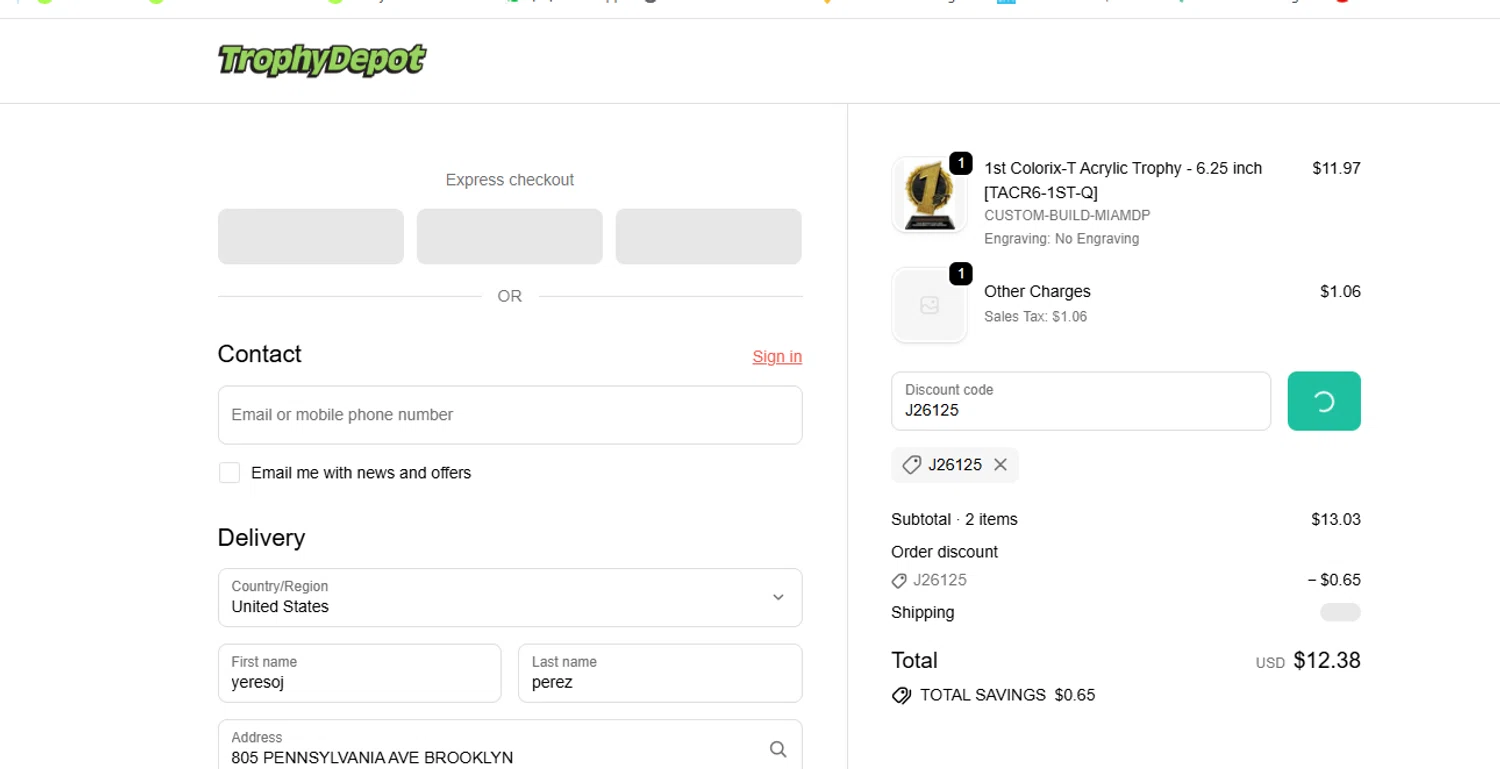Viewport: 1500px width, 769px height.
Task: Enable Email me with news and offers
Action: coord(230,473)
